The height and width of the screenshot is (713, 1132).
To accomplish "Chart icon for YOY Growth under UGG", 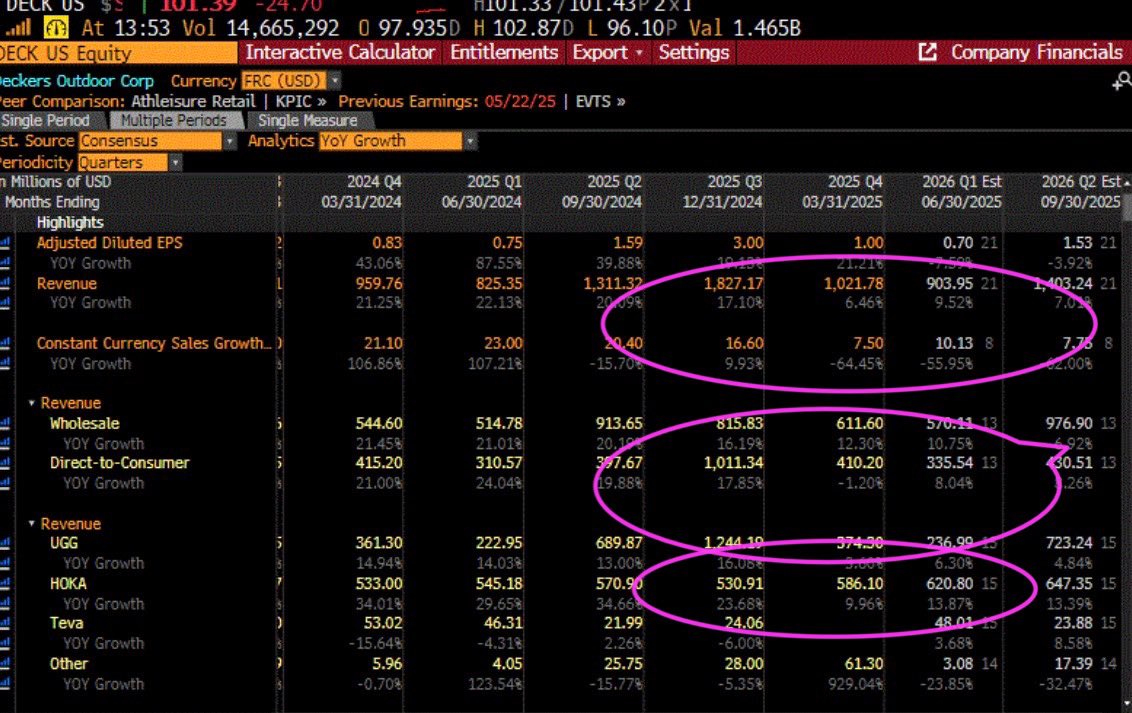I will click(x=5, y=564).
